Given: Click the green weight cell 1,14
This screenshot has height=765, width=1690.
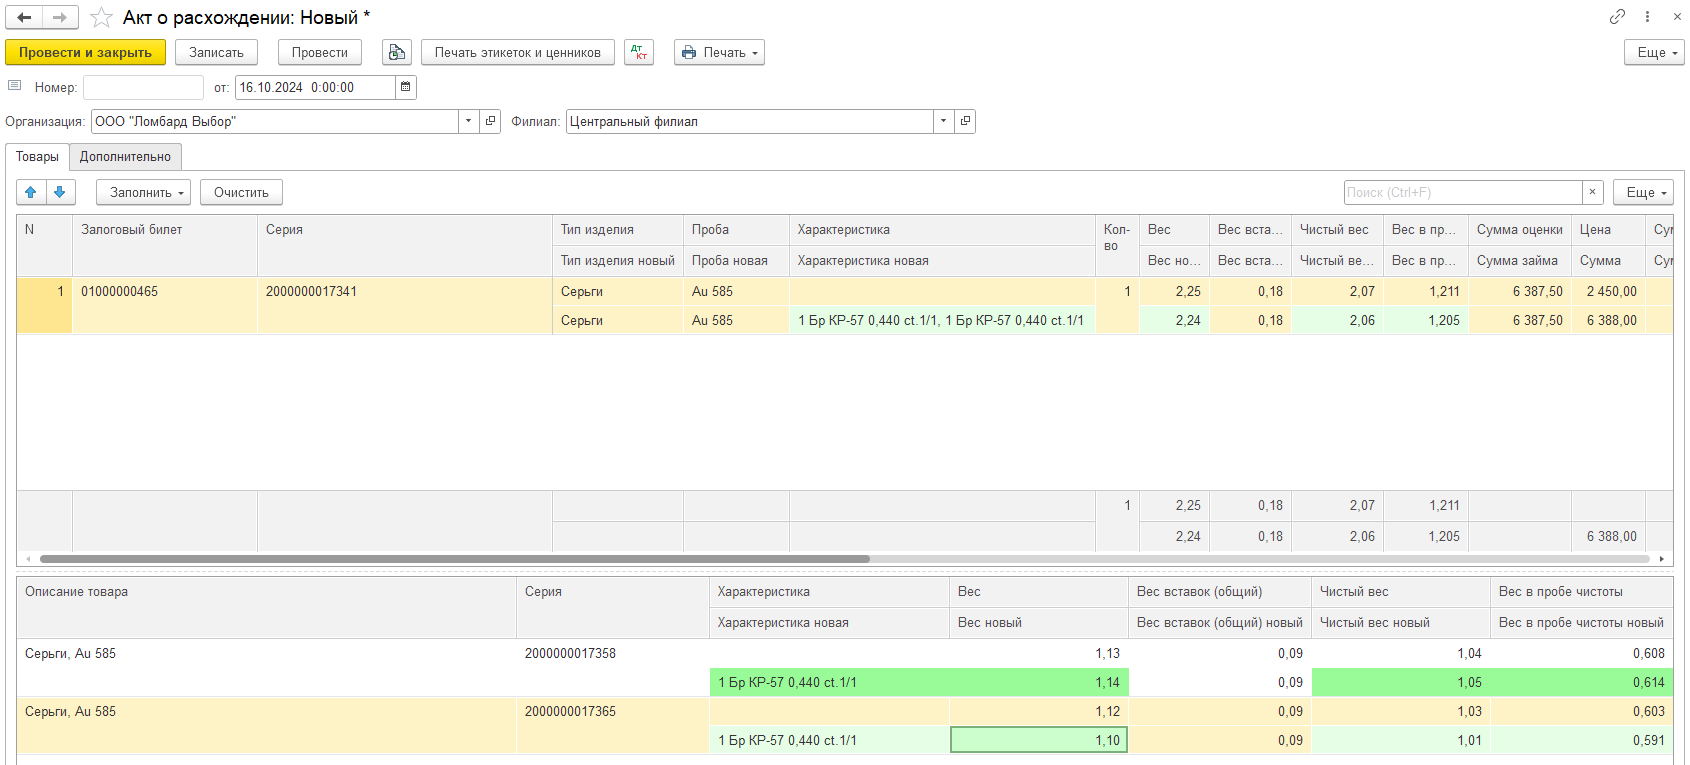Looking at the screenshot, I should tap(1039, 682).
